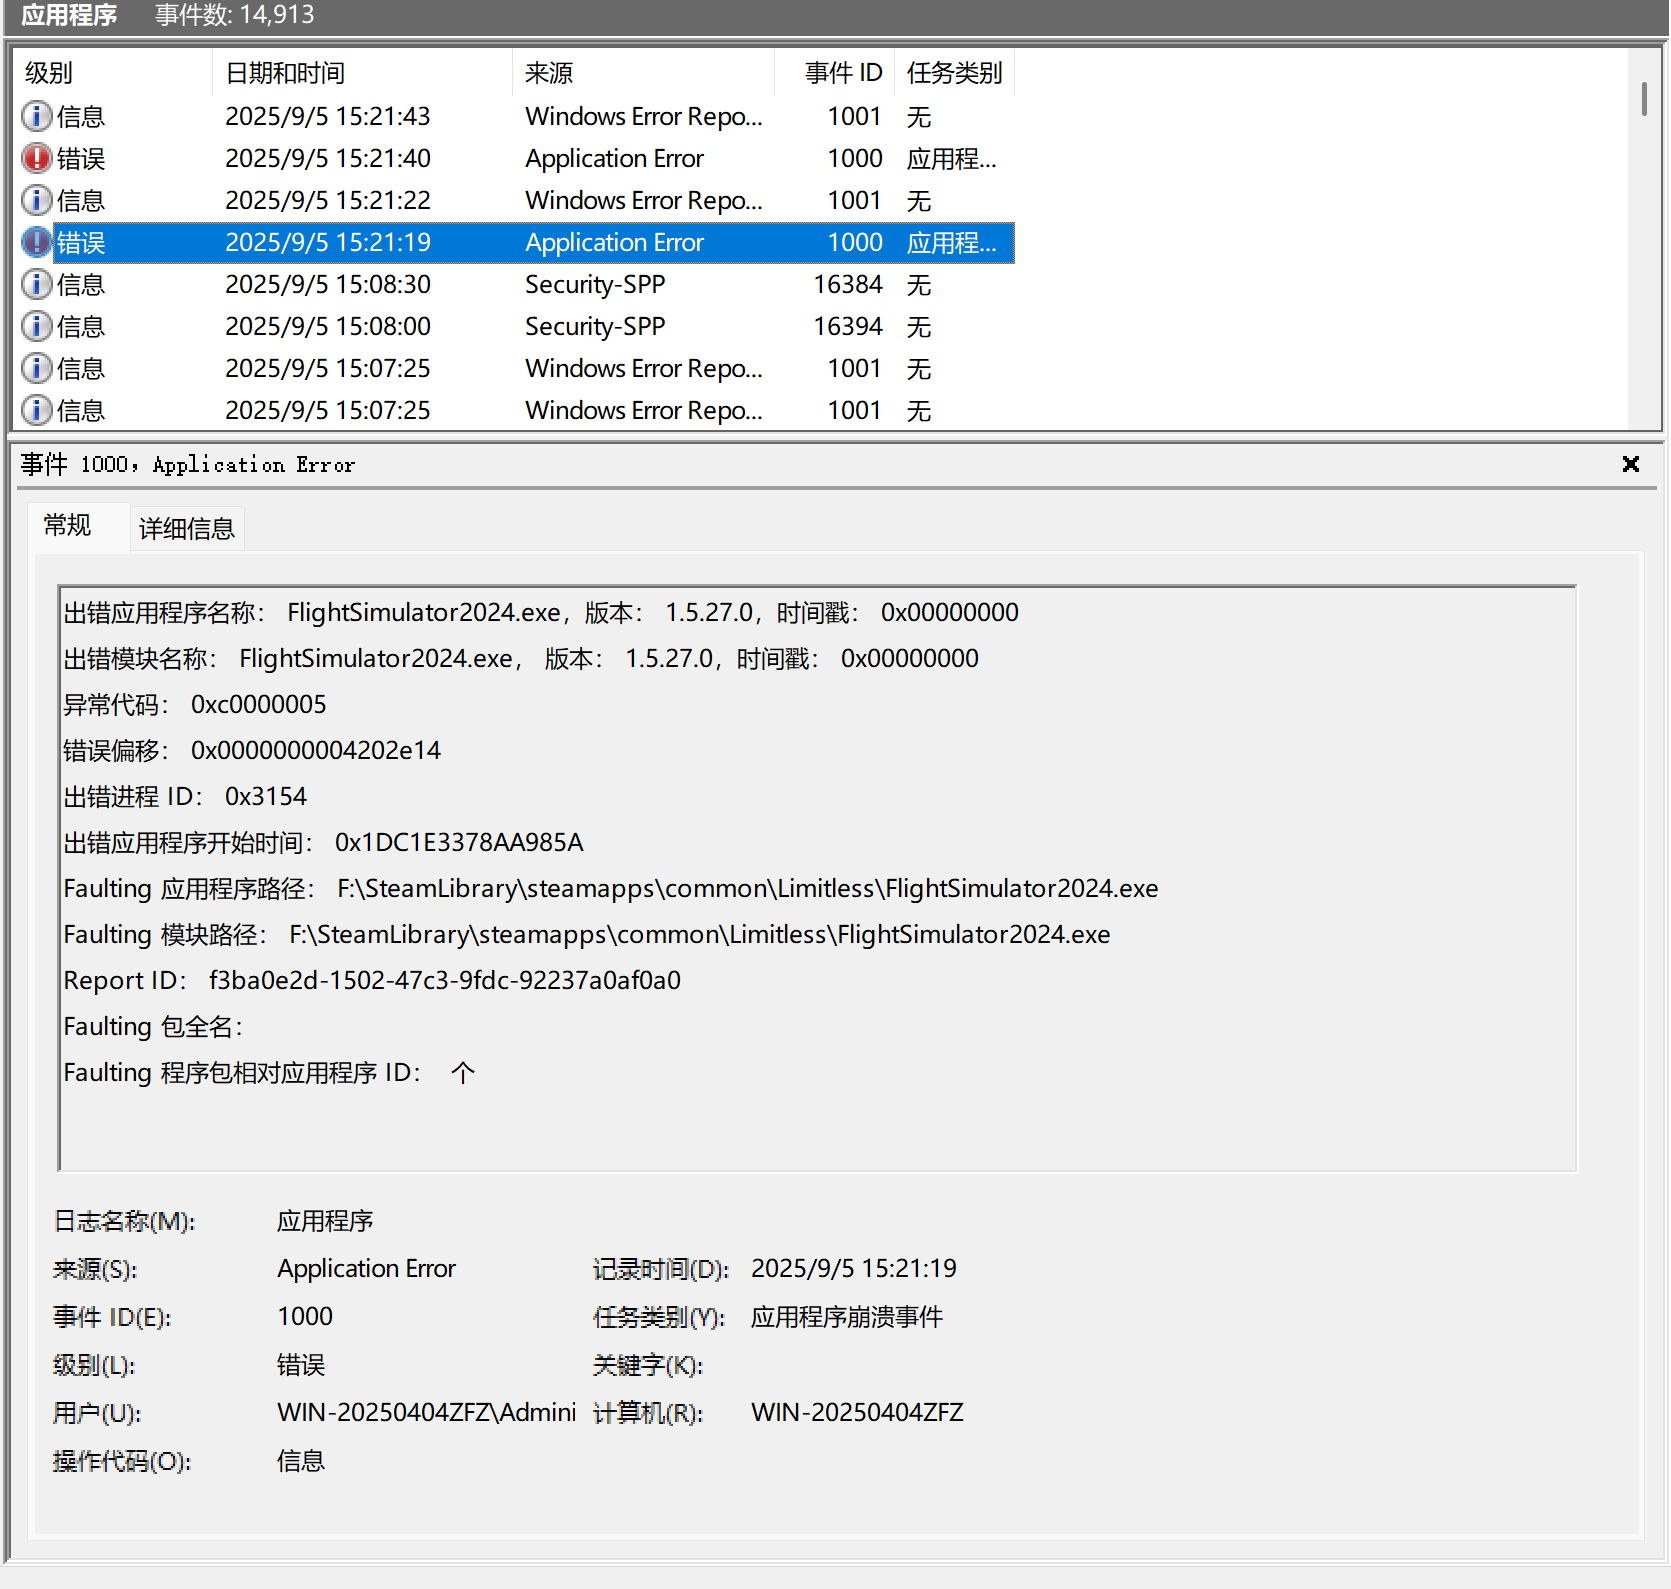Select the Application Error event at 15:21:40
The height and width of the screenshot is (1589, 1671).
pos(614,159)
